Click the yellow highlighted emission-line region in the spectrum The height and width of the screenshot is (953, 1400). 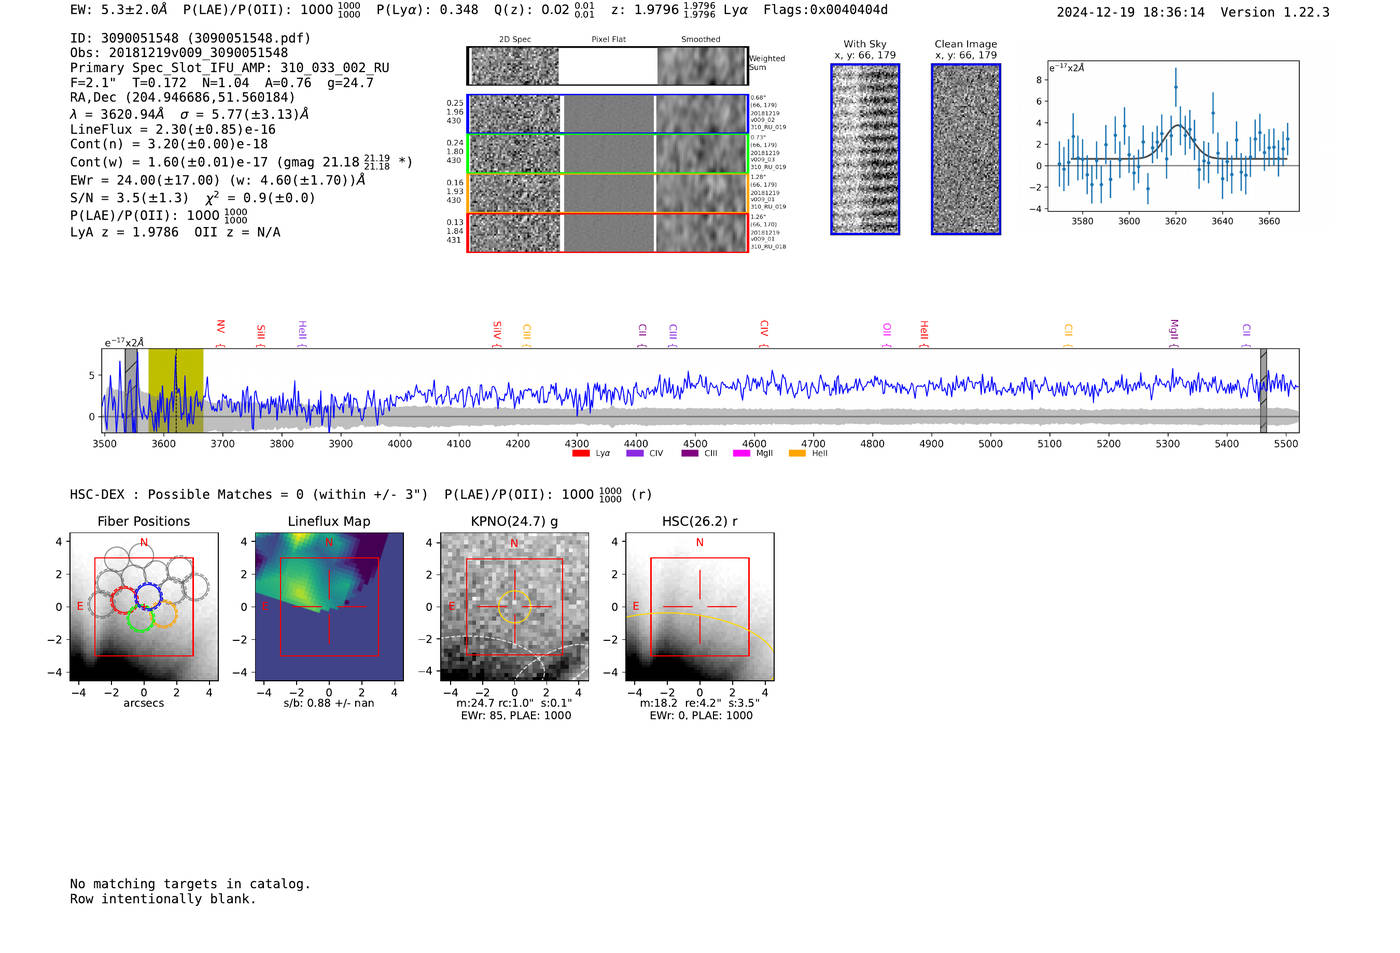(176, 391)
